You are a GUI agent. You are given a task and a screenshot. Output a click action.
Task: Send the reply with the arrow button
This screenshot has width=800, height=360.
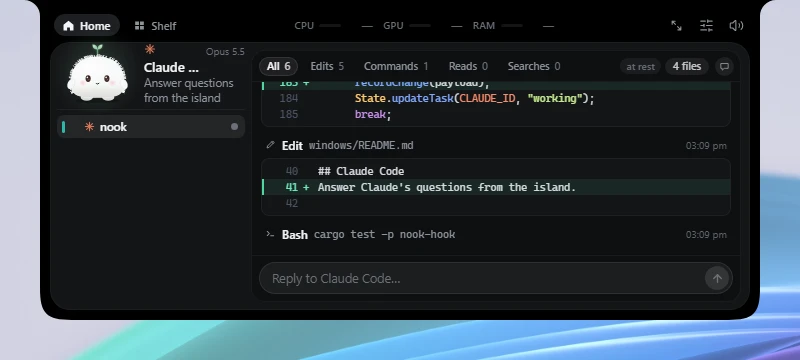pyautogui.click(x=717, y=278)
